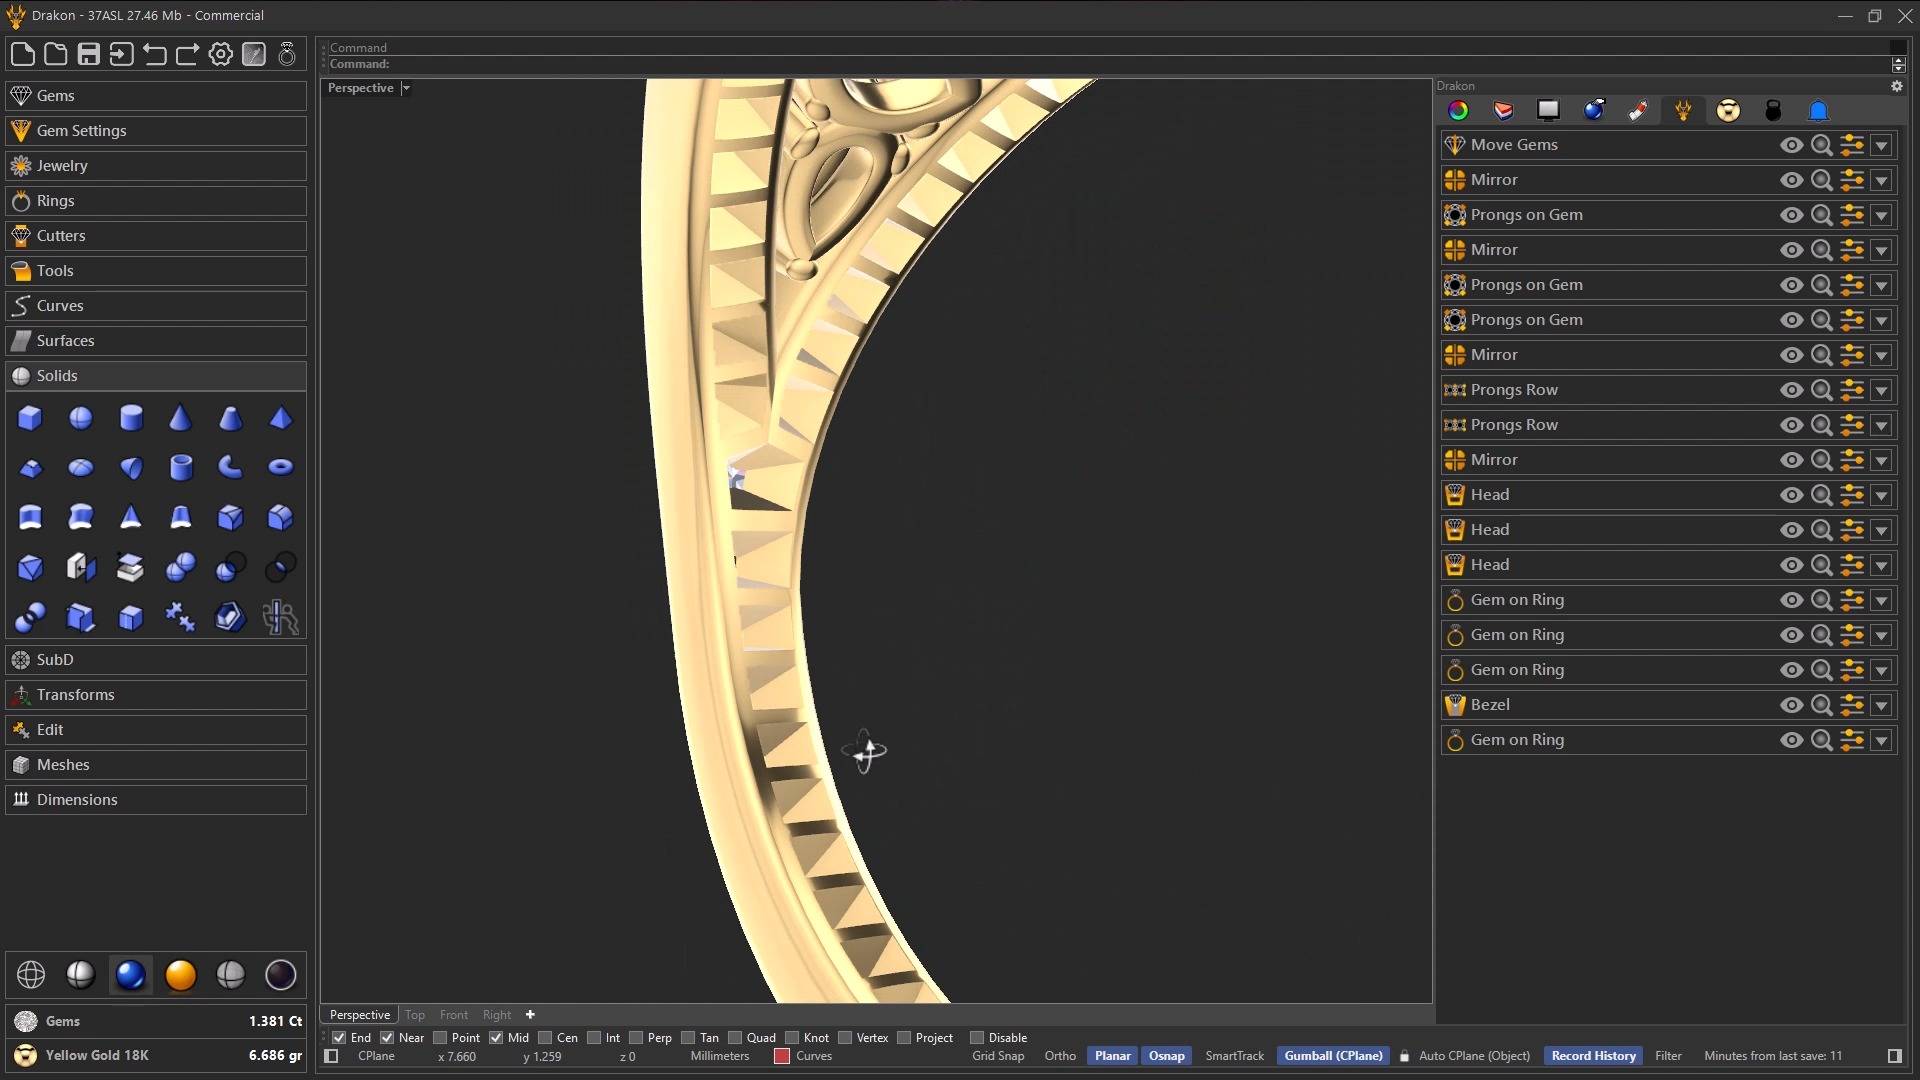Switch to the Top viewport tab
1920x1080 pixels.
415,1015
